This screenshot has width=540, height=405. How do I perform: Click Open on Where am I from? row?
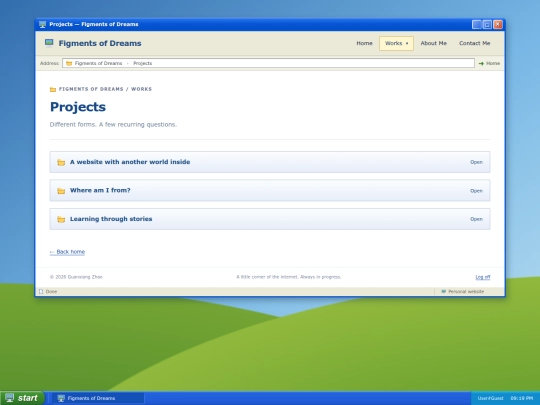click(x=476, y=191)
